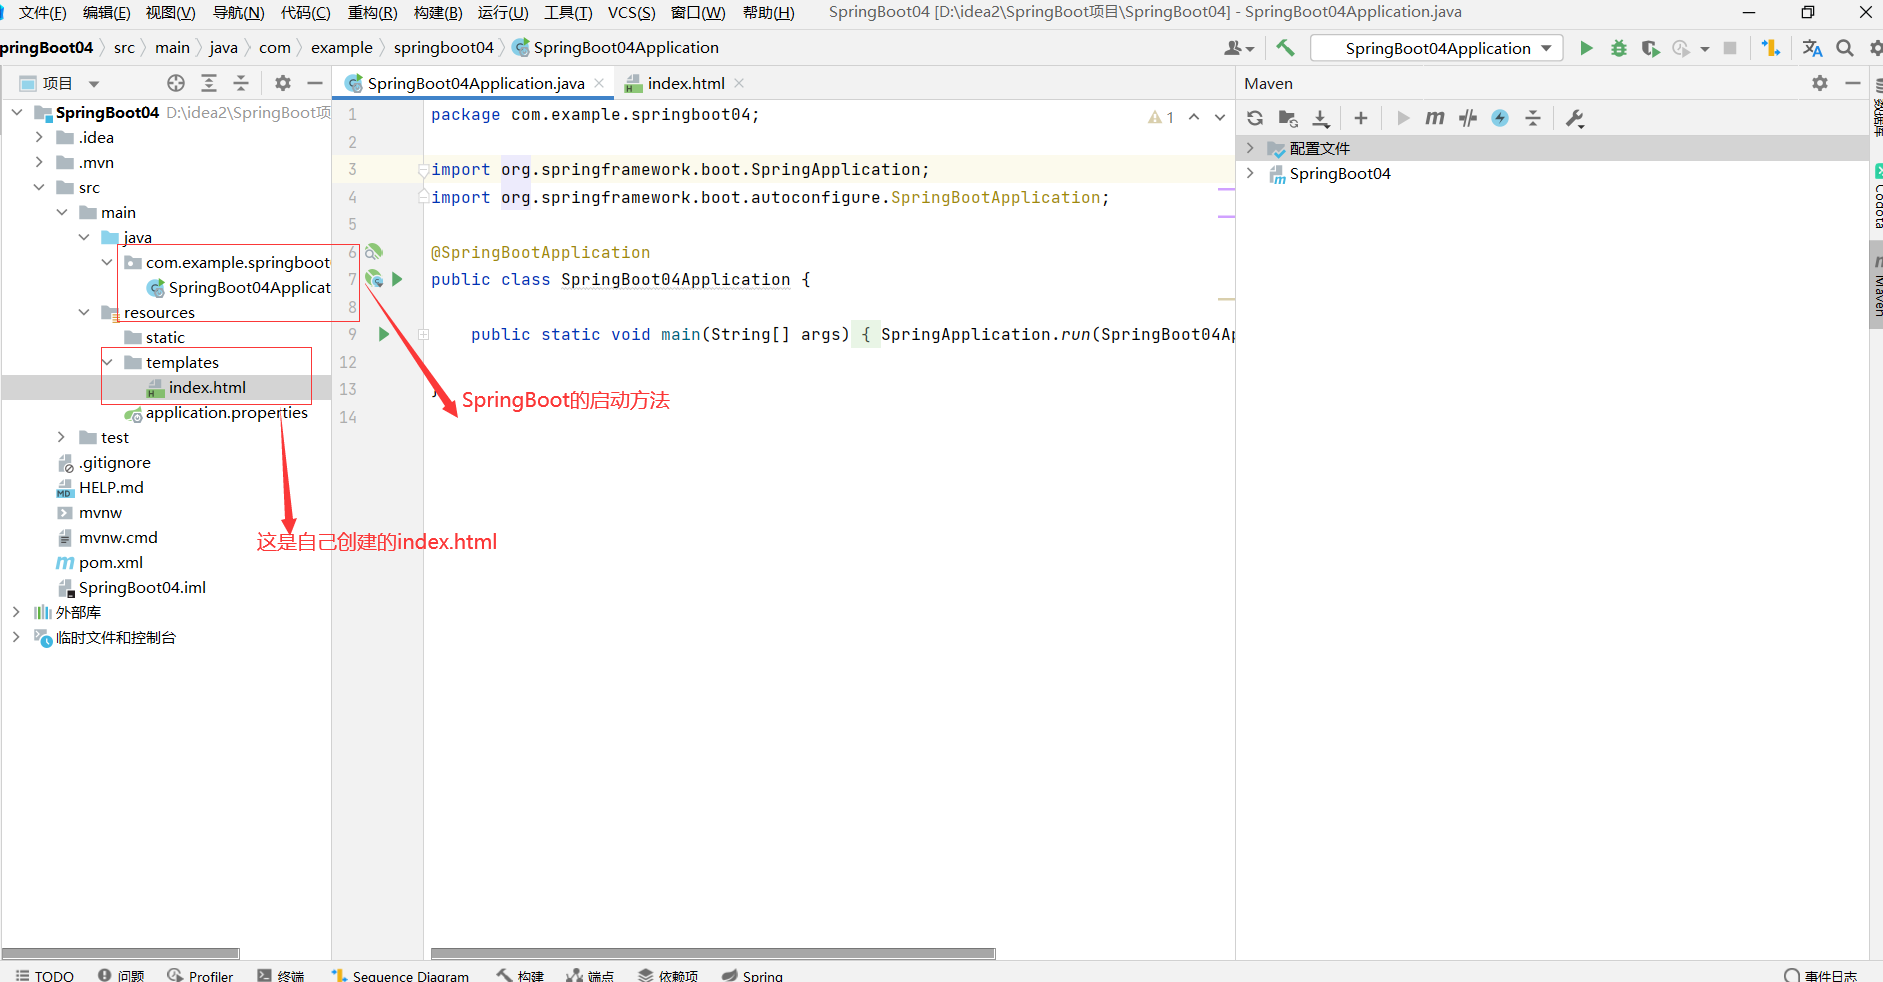The image size is (1883, 982).
Task: Execute Maven goal 'm' icon
Action: (x=1435, y=118)
